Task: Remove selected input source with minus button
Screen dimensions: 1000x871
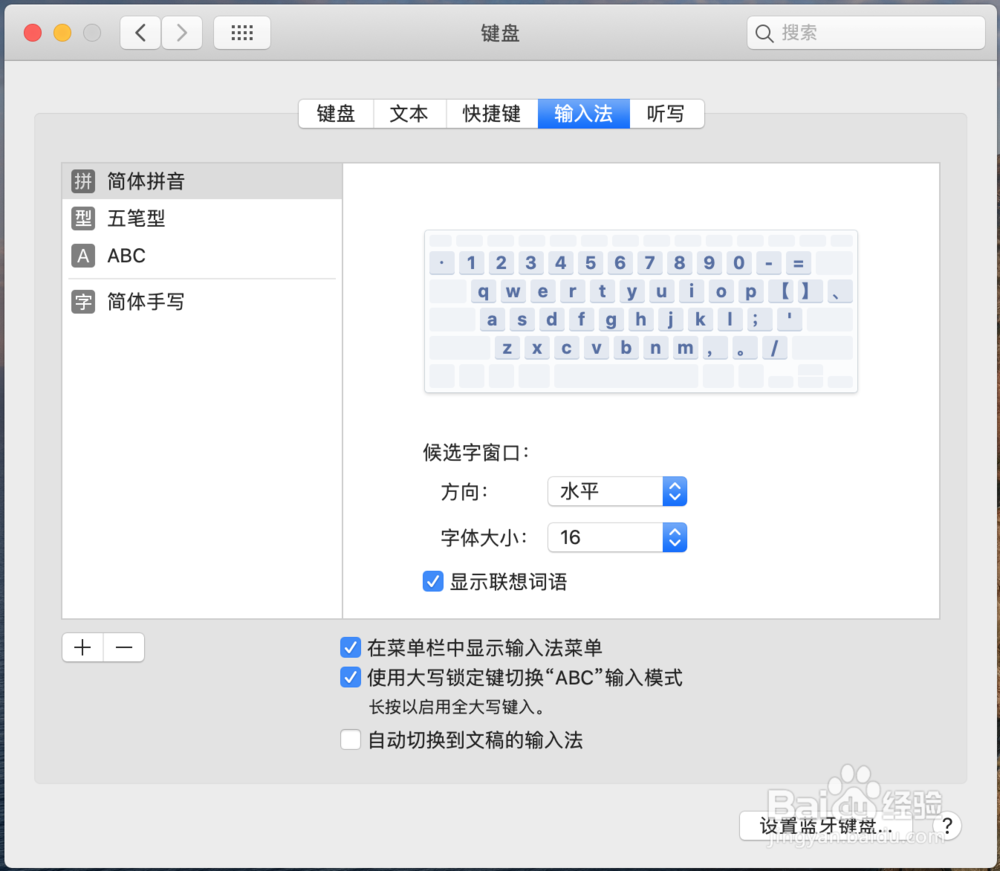Action: (x=123, y=647)
